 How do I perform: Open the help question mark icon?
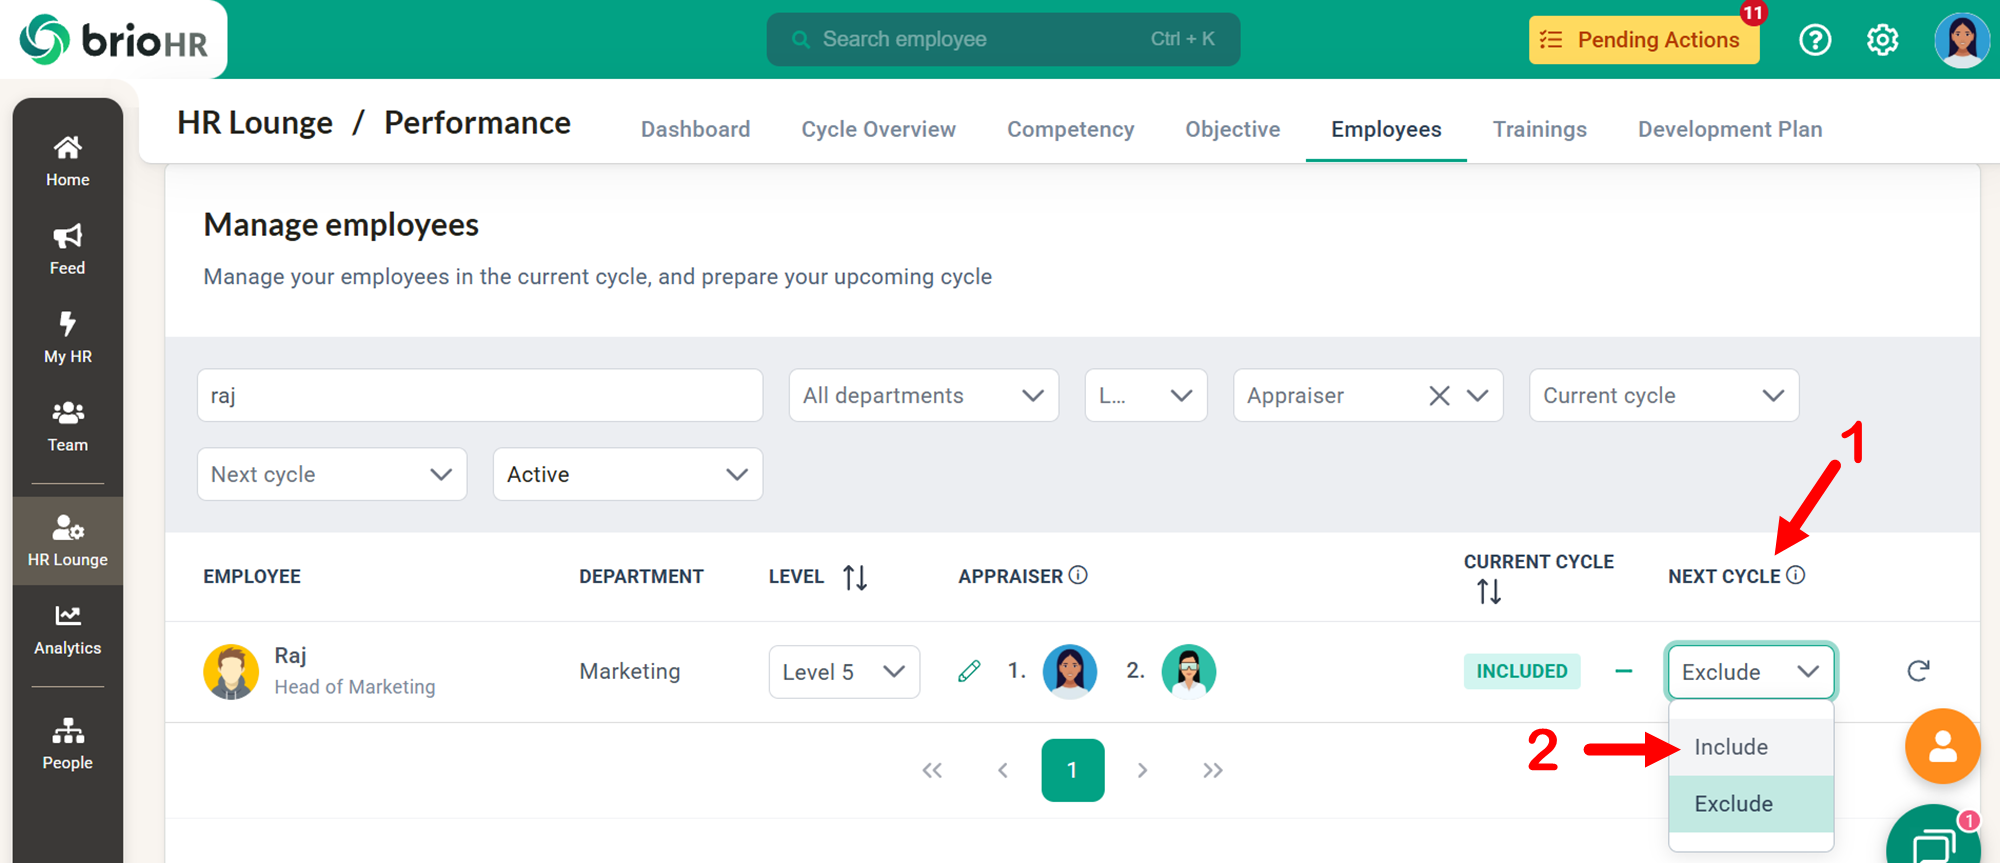[x=1814, y=40]
